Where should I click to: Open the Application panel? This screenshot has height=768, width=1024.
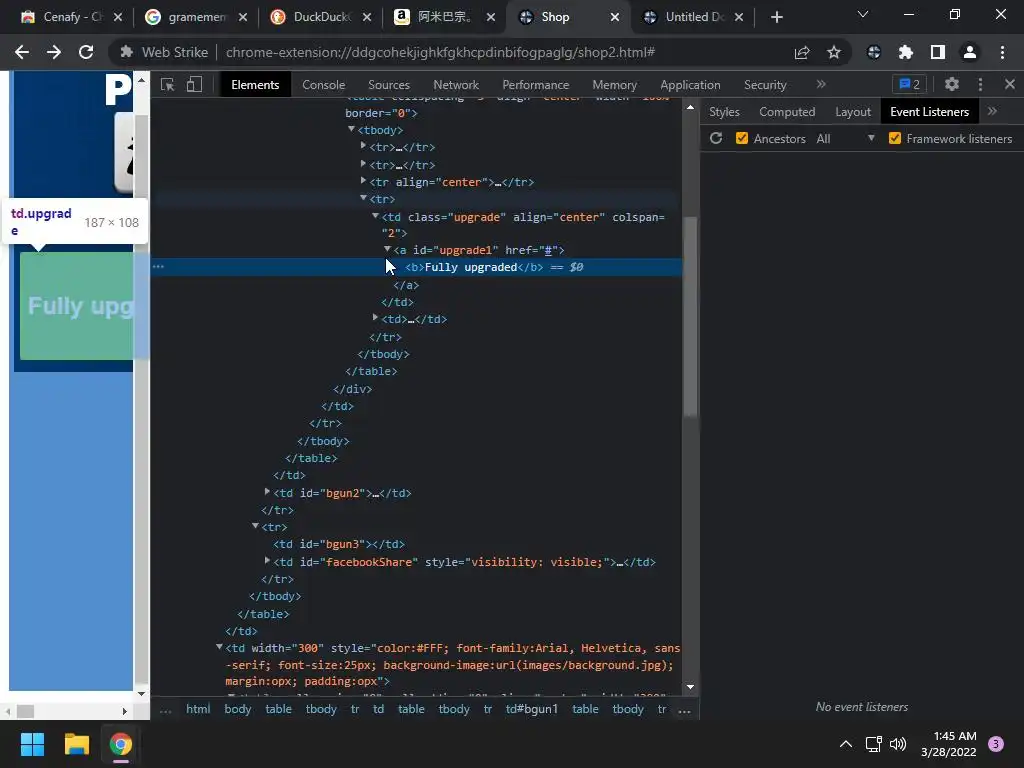pyautogui.click(x=690, y=85)
